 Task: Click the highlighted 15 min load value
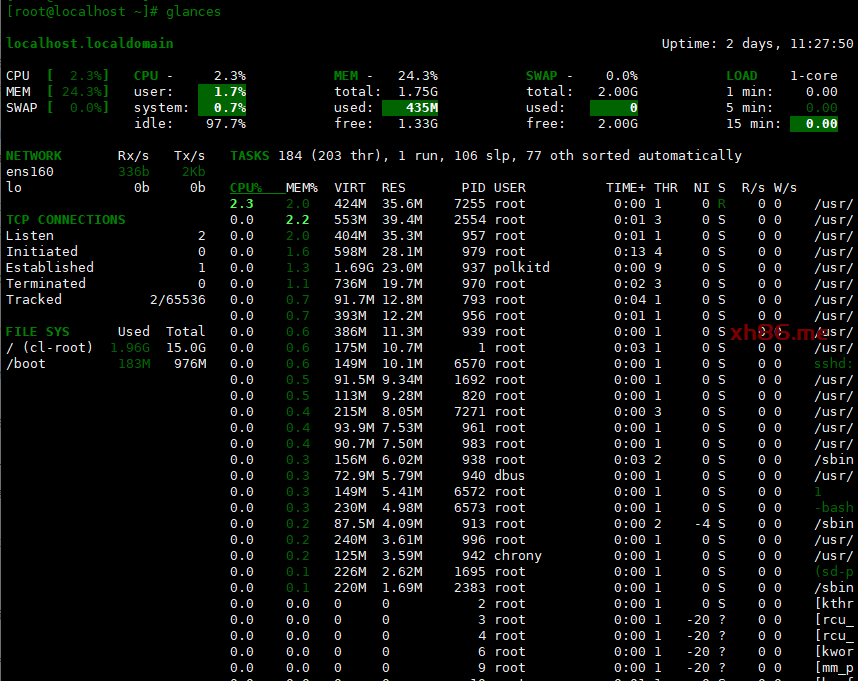814,123
